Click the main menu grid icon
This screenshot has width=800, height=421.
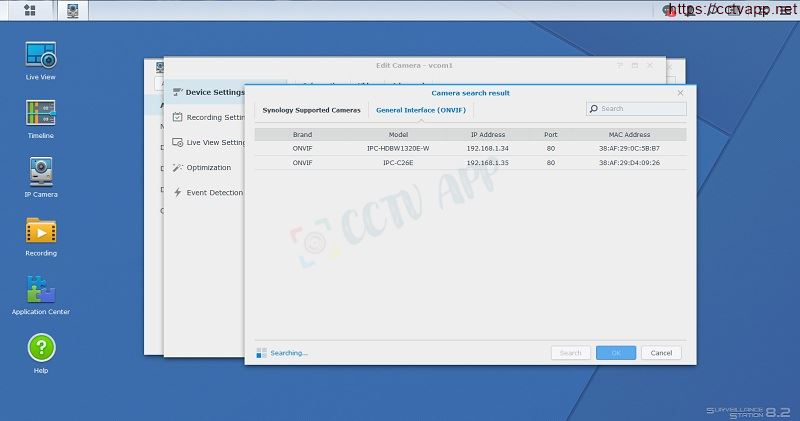click(x=30, y=11)
